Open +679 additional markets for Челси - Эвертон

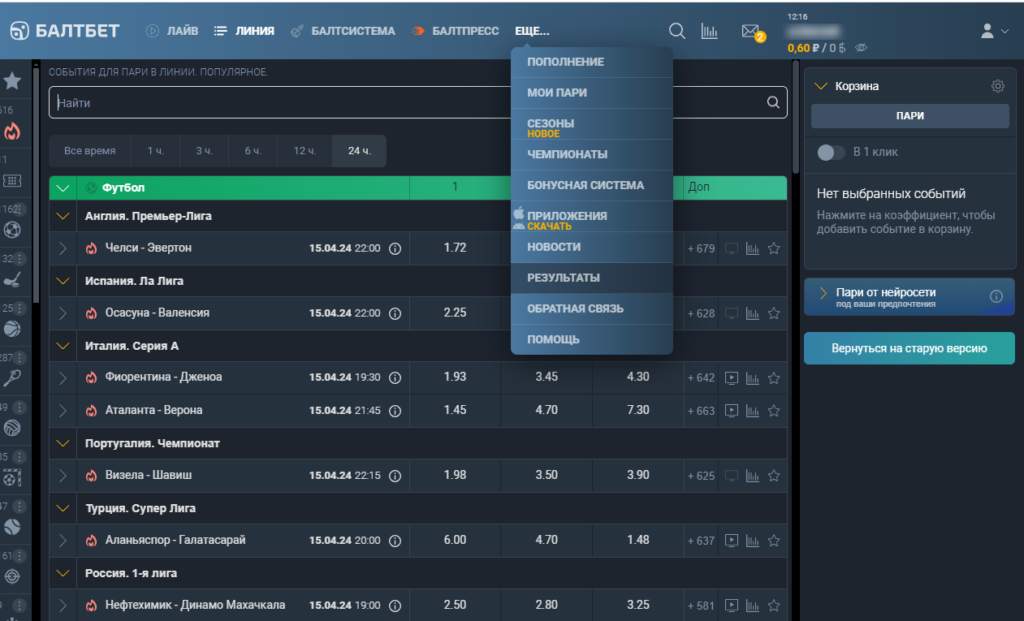coord(701,249)
